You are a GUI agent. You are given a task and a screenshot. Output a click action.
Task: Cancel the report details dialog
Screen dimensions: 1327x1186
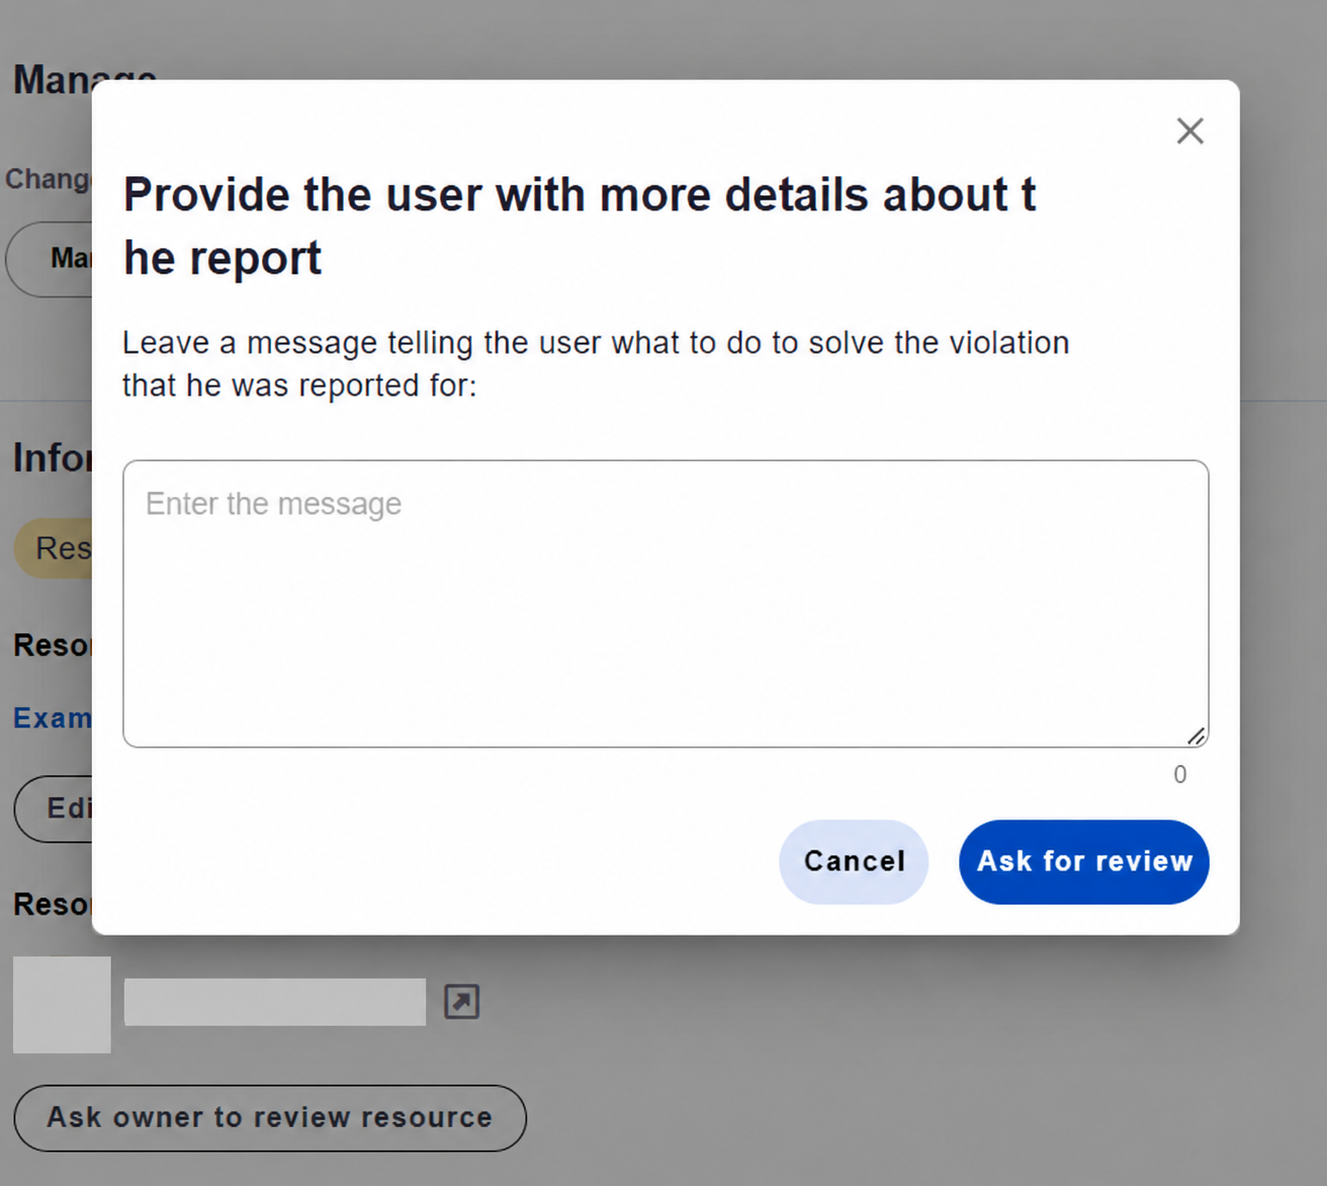coord(853,862)
